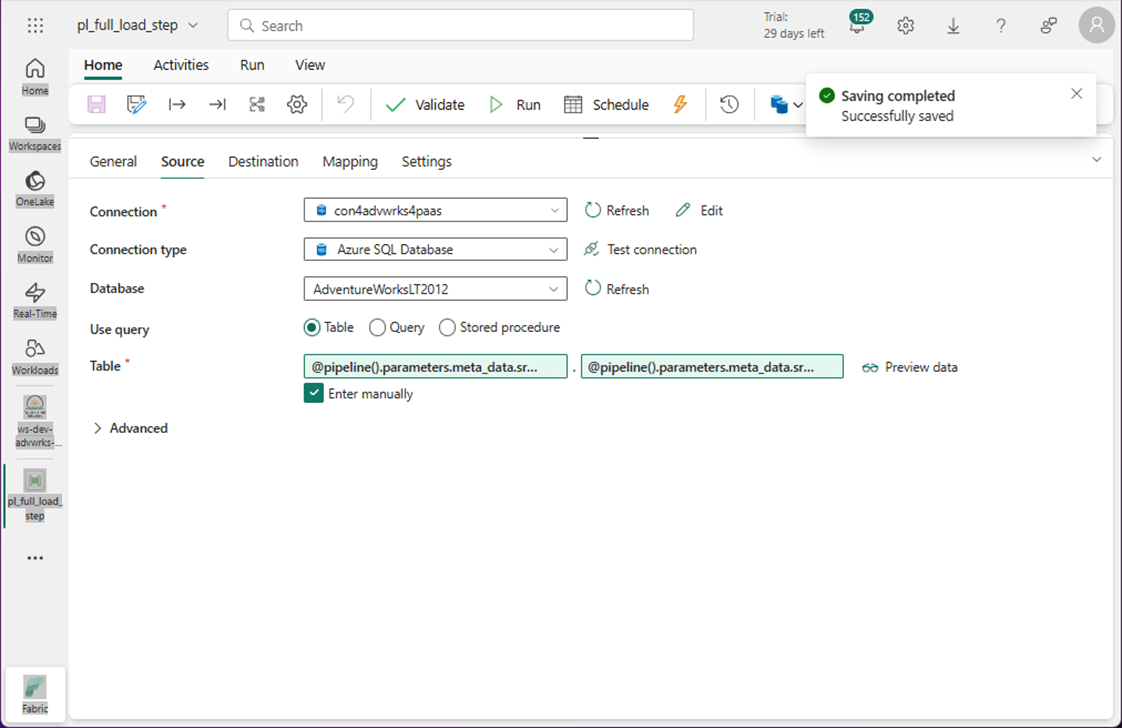Screen dimensions: 1122x728
Task: Click the Workloads sidebar icon
Action: (35, 355)
